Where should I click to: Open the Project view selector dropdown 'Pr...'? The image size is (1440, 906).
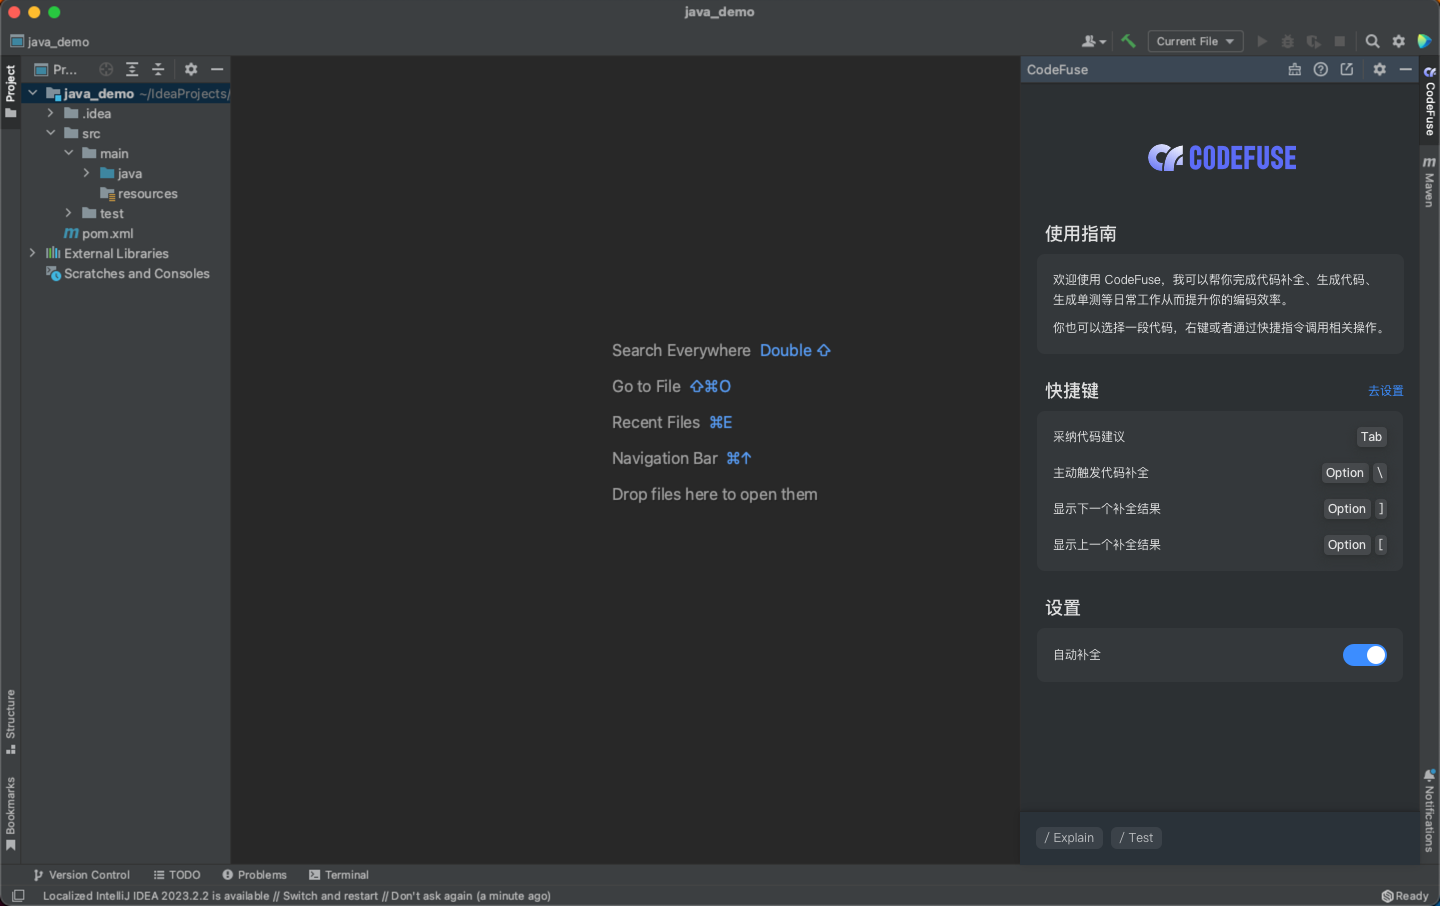[56, 69]
